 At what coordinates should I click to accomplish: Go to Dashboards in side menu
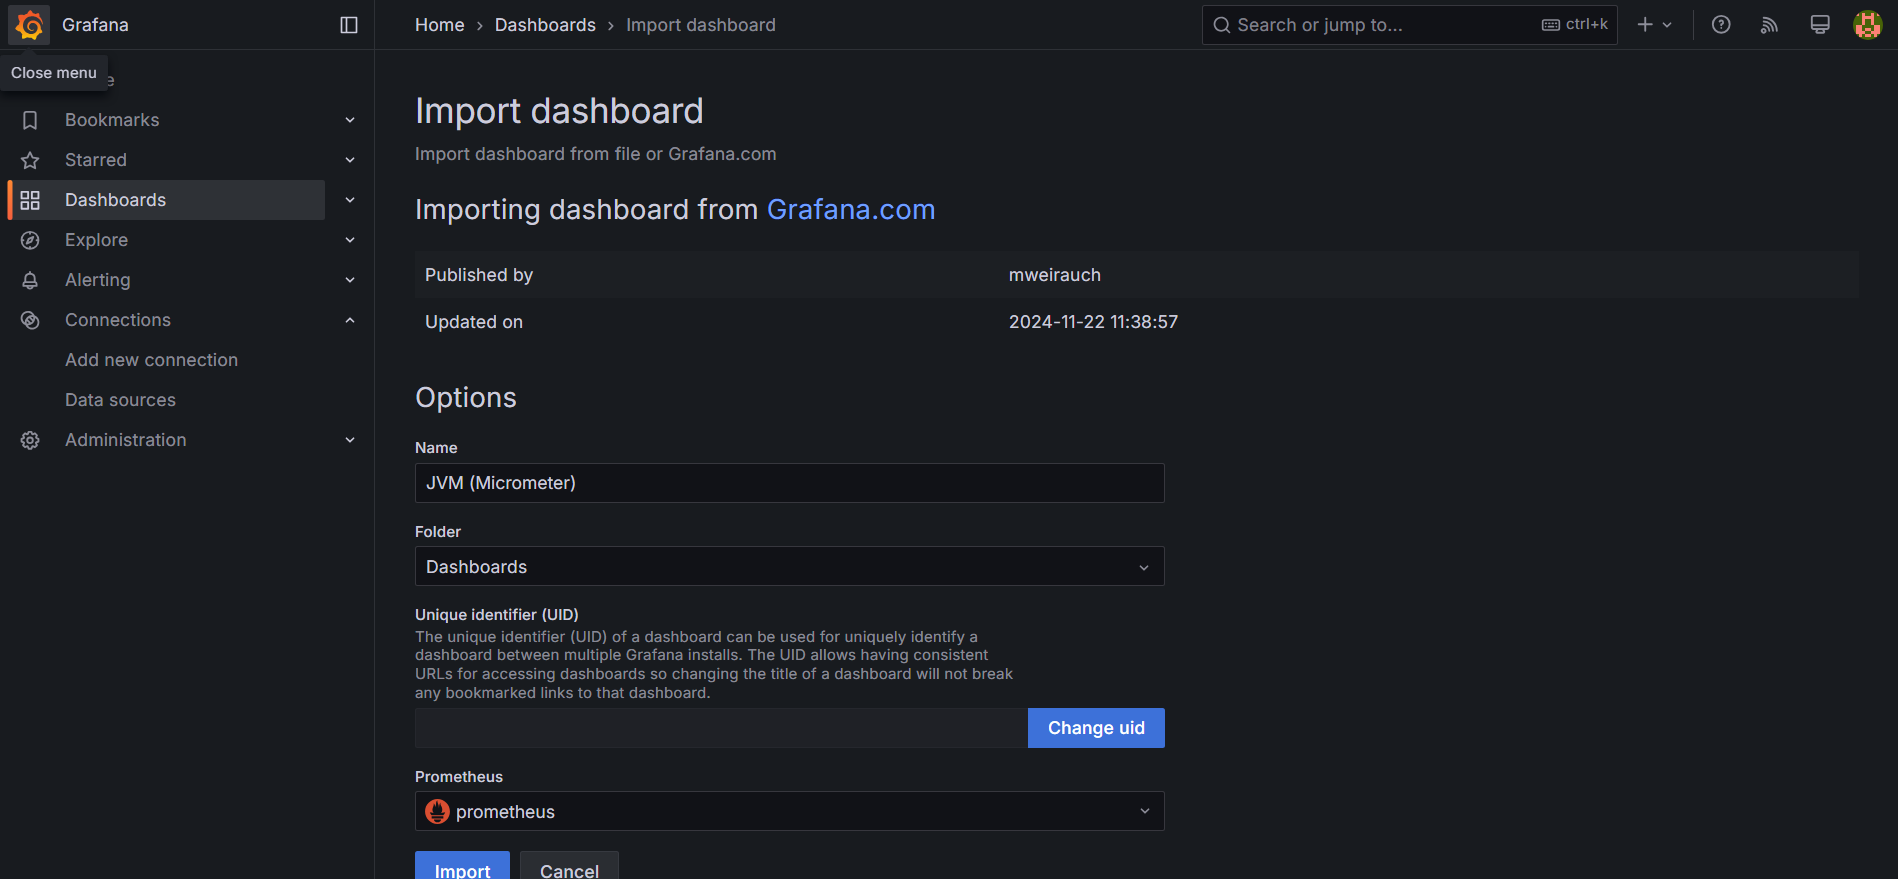[116, 200]
